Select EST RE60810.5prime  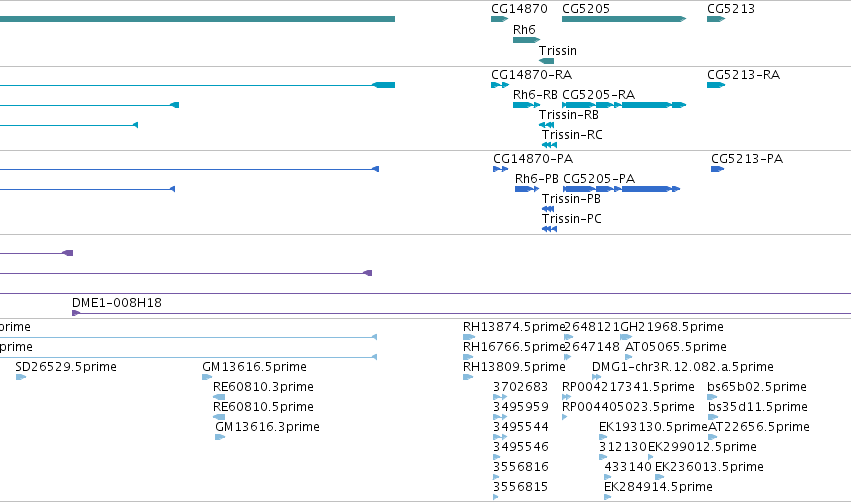click(x=263, y=408)
